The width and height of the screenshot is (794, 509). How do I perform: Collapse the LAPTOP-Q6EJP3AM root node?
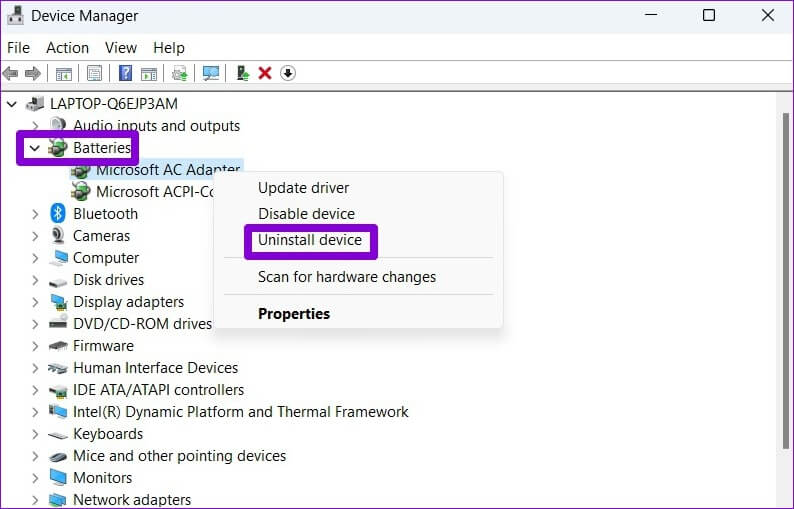click(x=12, y=104)
